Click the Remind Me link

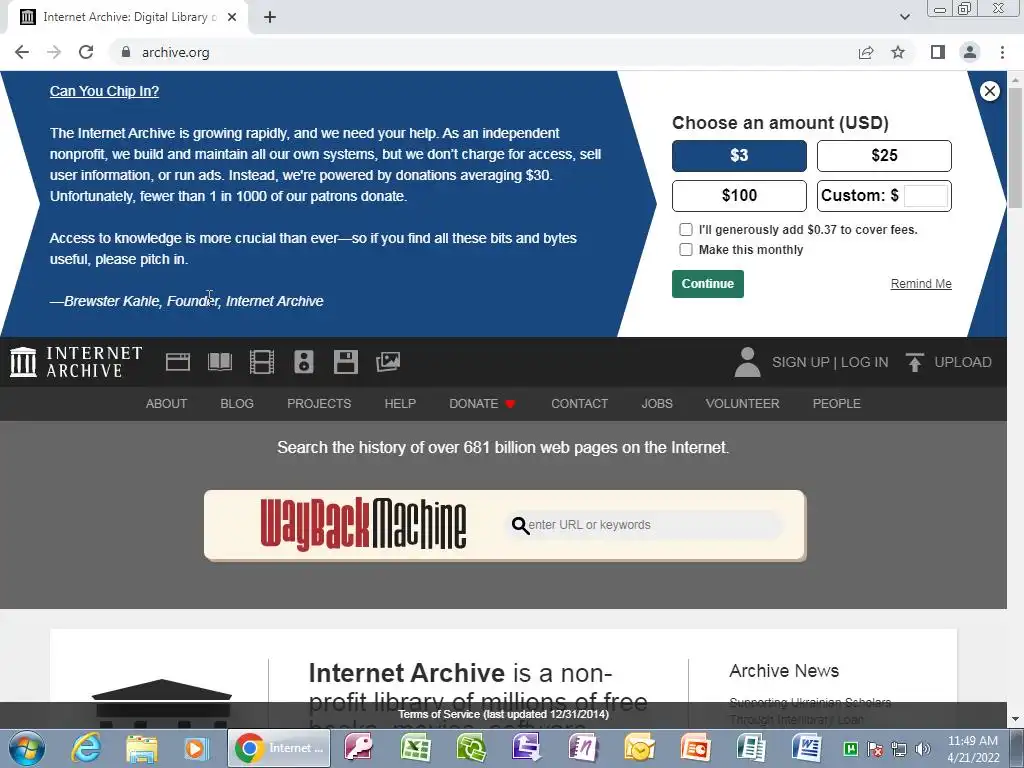click(x=921, y=283)
